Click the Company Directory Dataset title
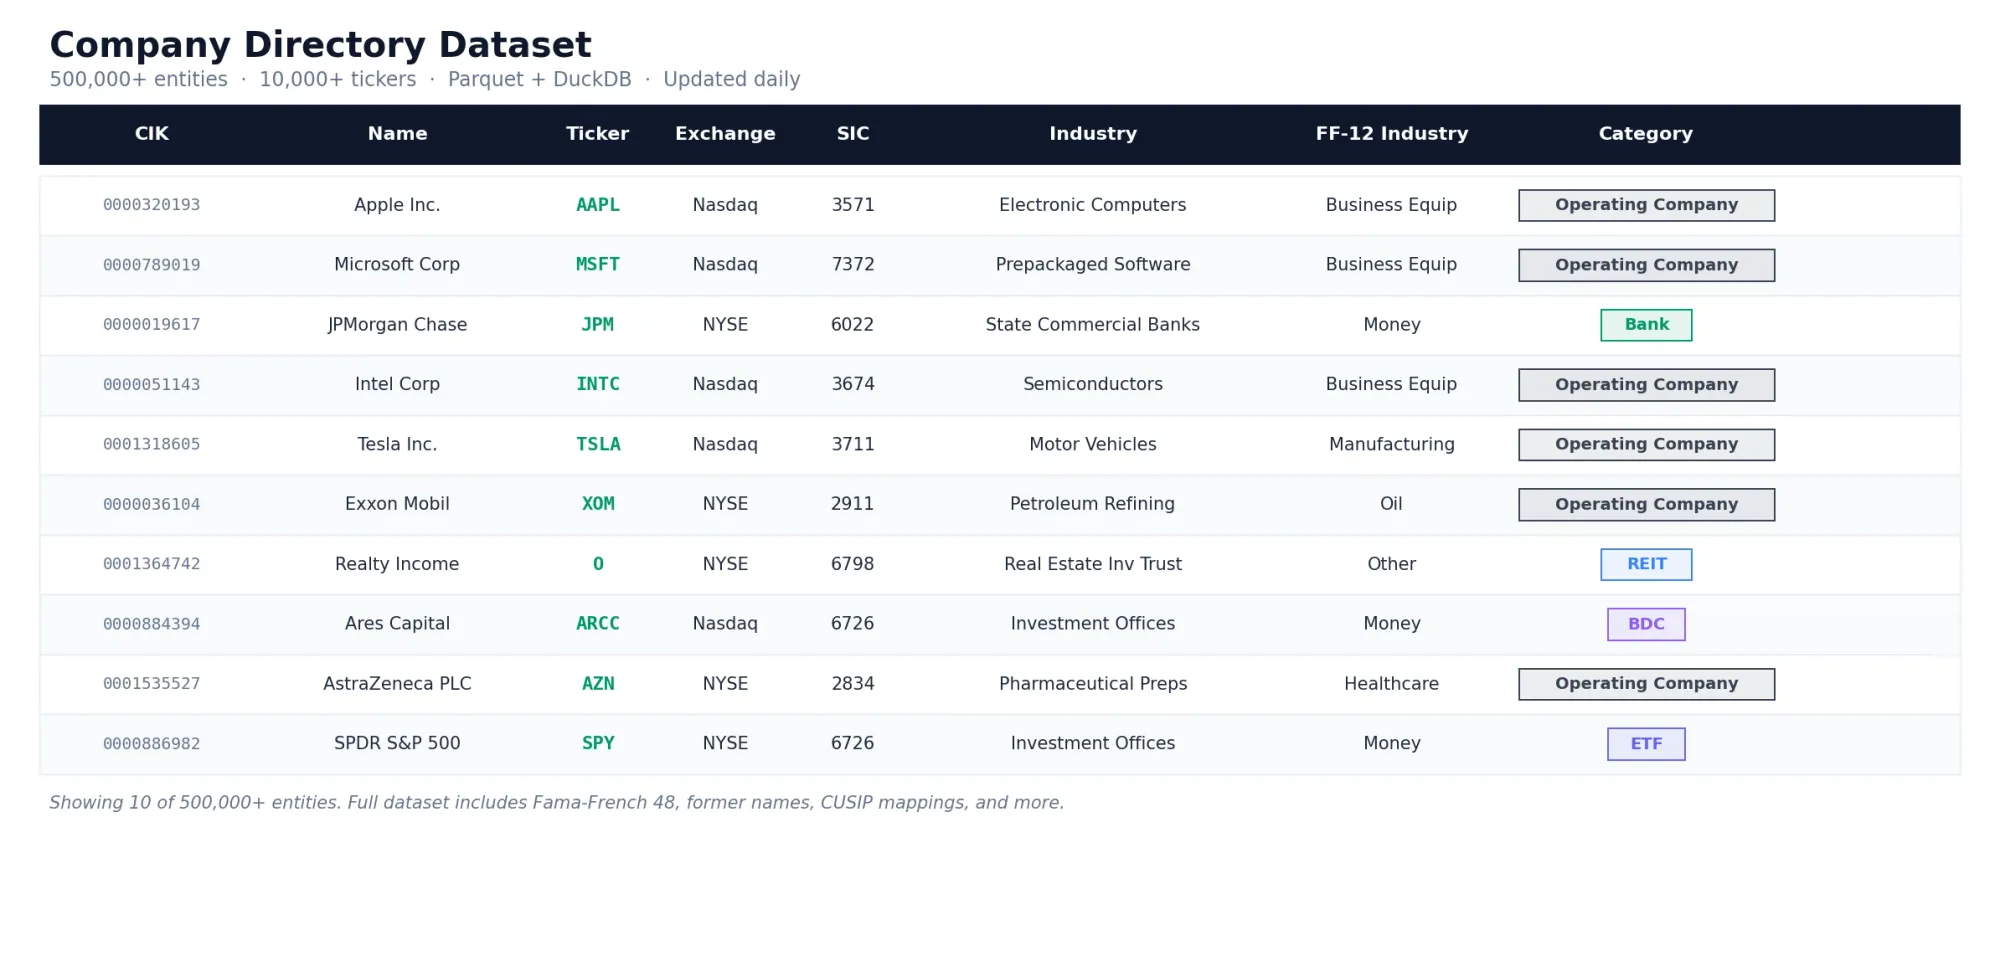This screenshot has width=2000, height=961. click(320, 44)
